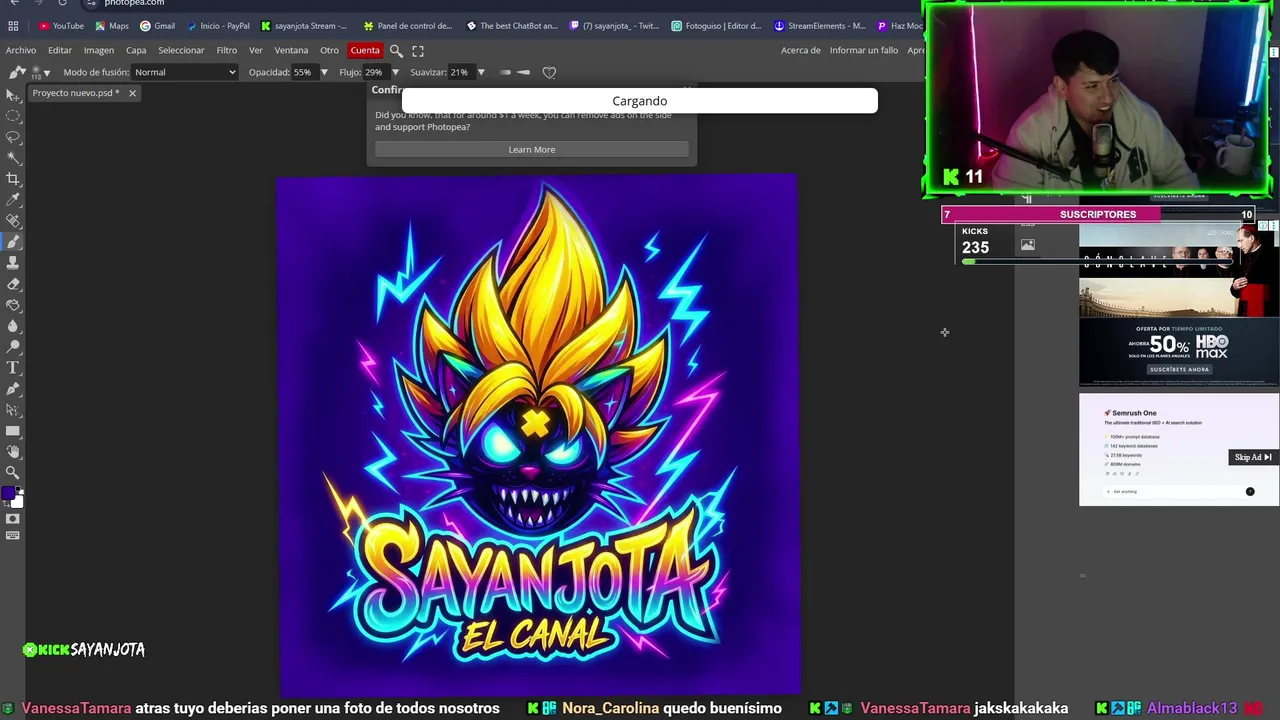
Task: Open the StreamElements bookmark
Action: (820, 26)
